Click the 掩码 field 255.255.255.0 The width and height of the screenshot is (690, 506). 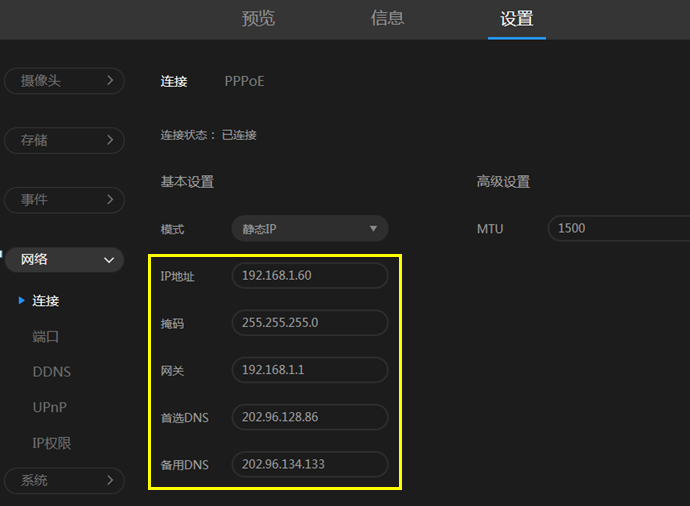tap(310, 323)
